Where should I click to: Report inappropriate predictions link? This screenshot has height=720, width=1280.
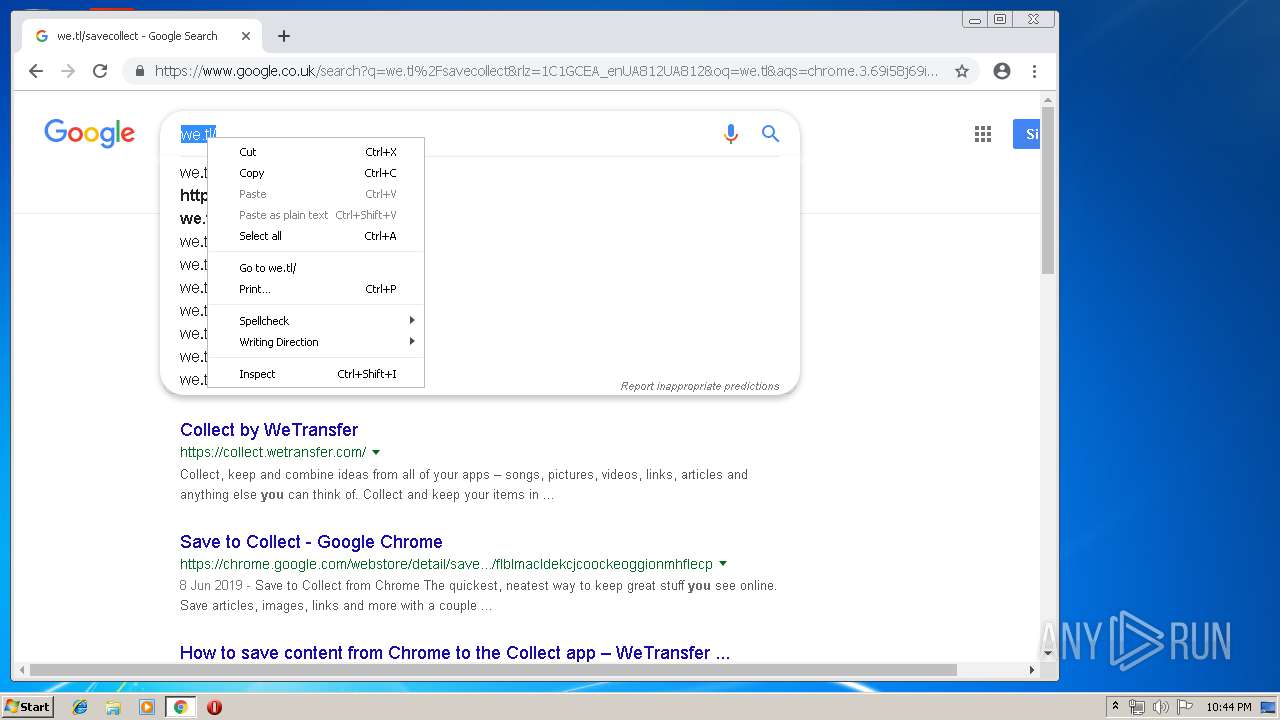[x=700, y=386]
